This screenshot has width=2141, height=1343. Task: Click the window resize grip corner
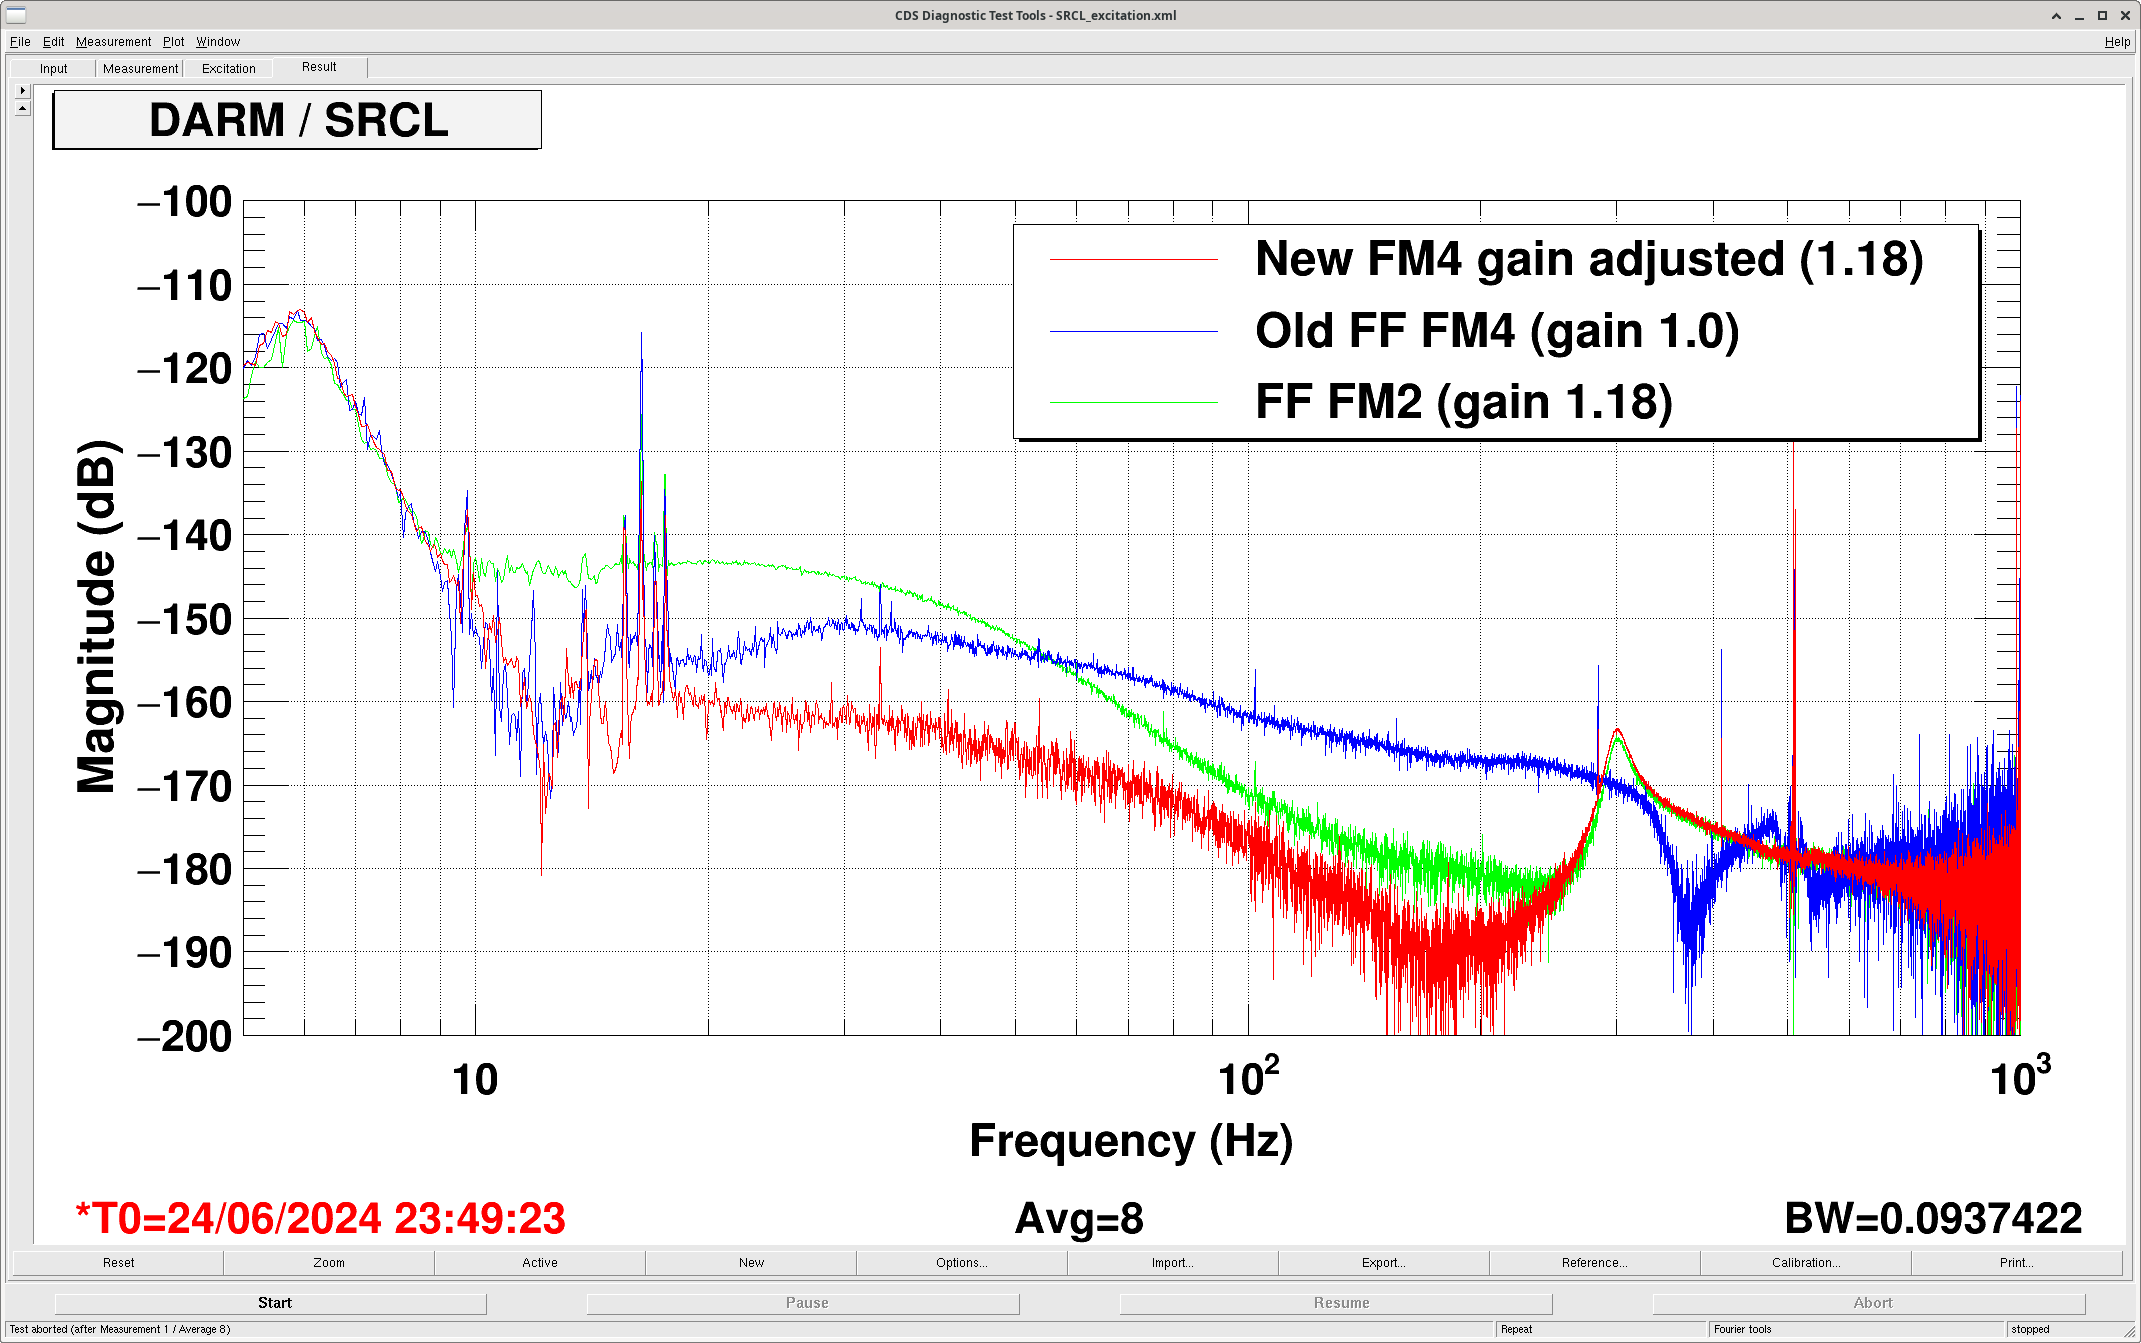pos(2129,1331)
